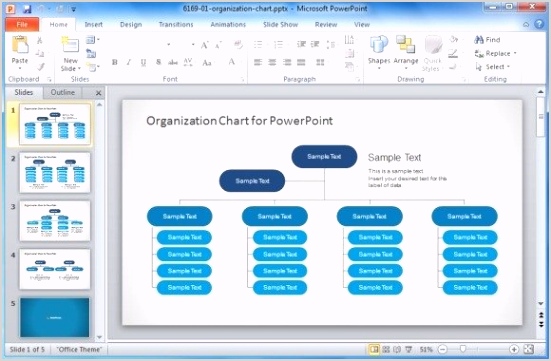Click Replace in Editing group

point(493,53)
